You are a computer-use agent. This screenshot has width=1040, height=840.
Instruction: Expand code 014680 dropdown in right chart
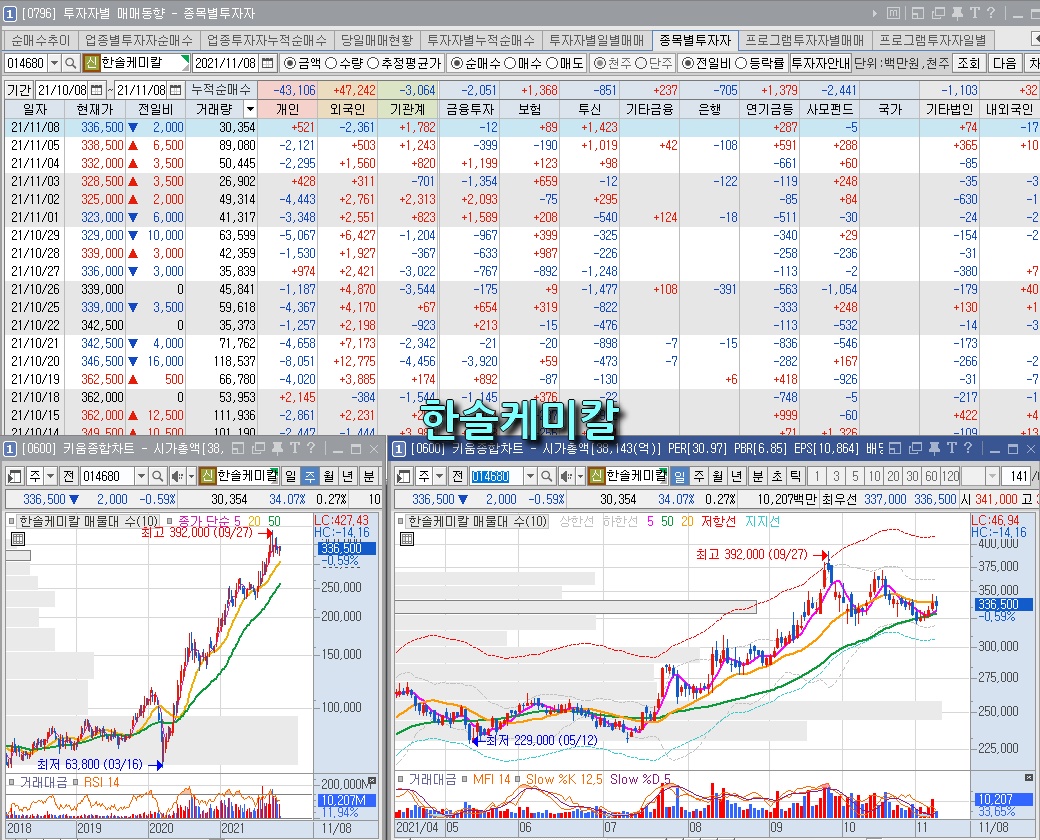tap(530, 476)
